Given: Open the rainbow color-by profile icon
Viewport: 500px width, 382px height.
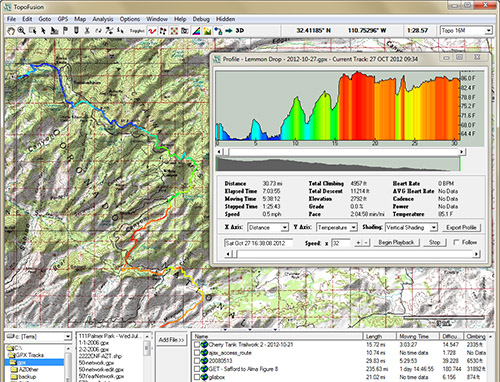Looking at the screenshot, I should click(x=196, y=31).
